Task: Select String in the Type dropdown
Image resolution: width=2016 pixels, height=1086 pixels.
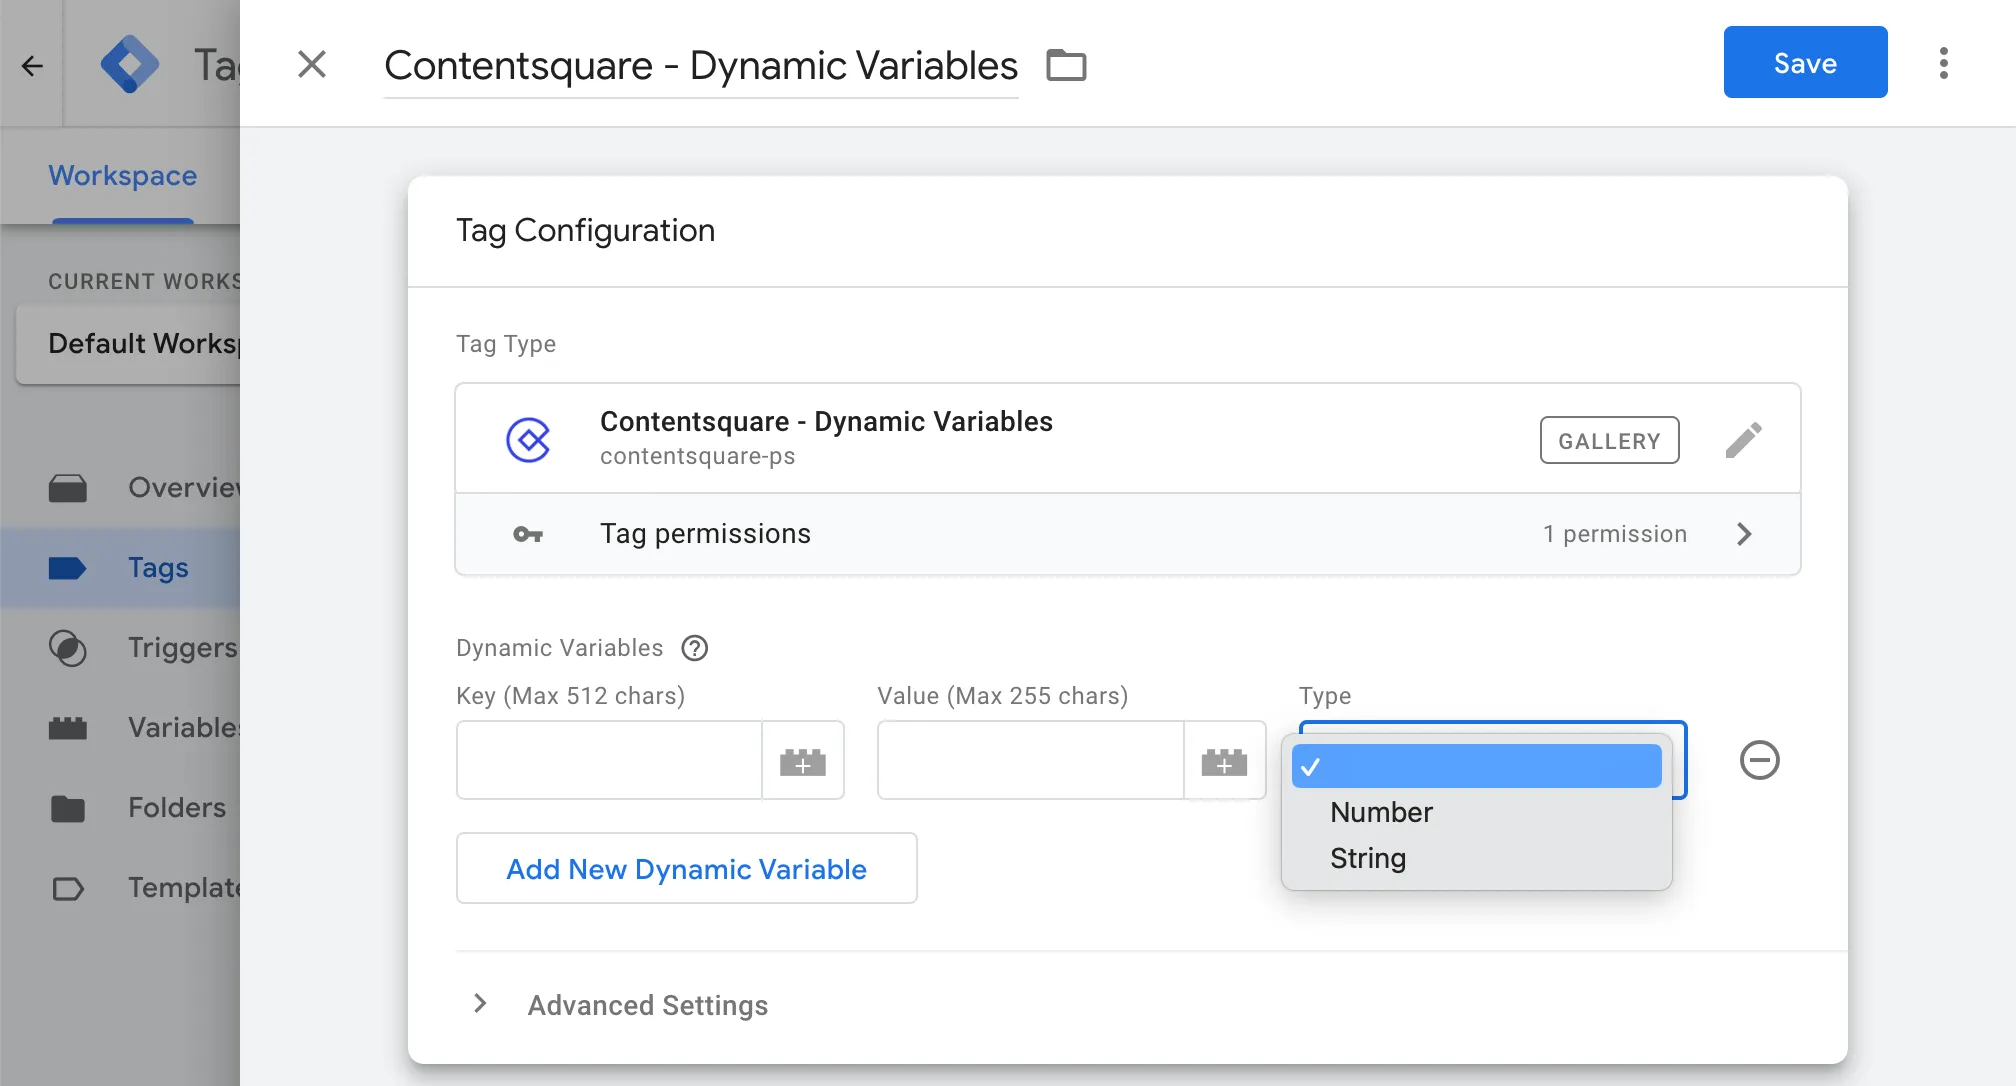Action: 1368,858
